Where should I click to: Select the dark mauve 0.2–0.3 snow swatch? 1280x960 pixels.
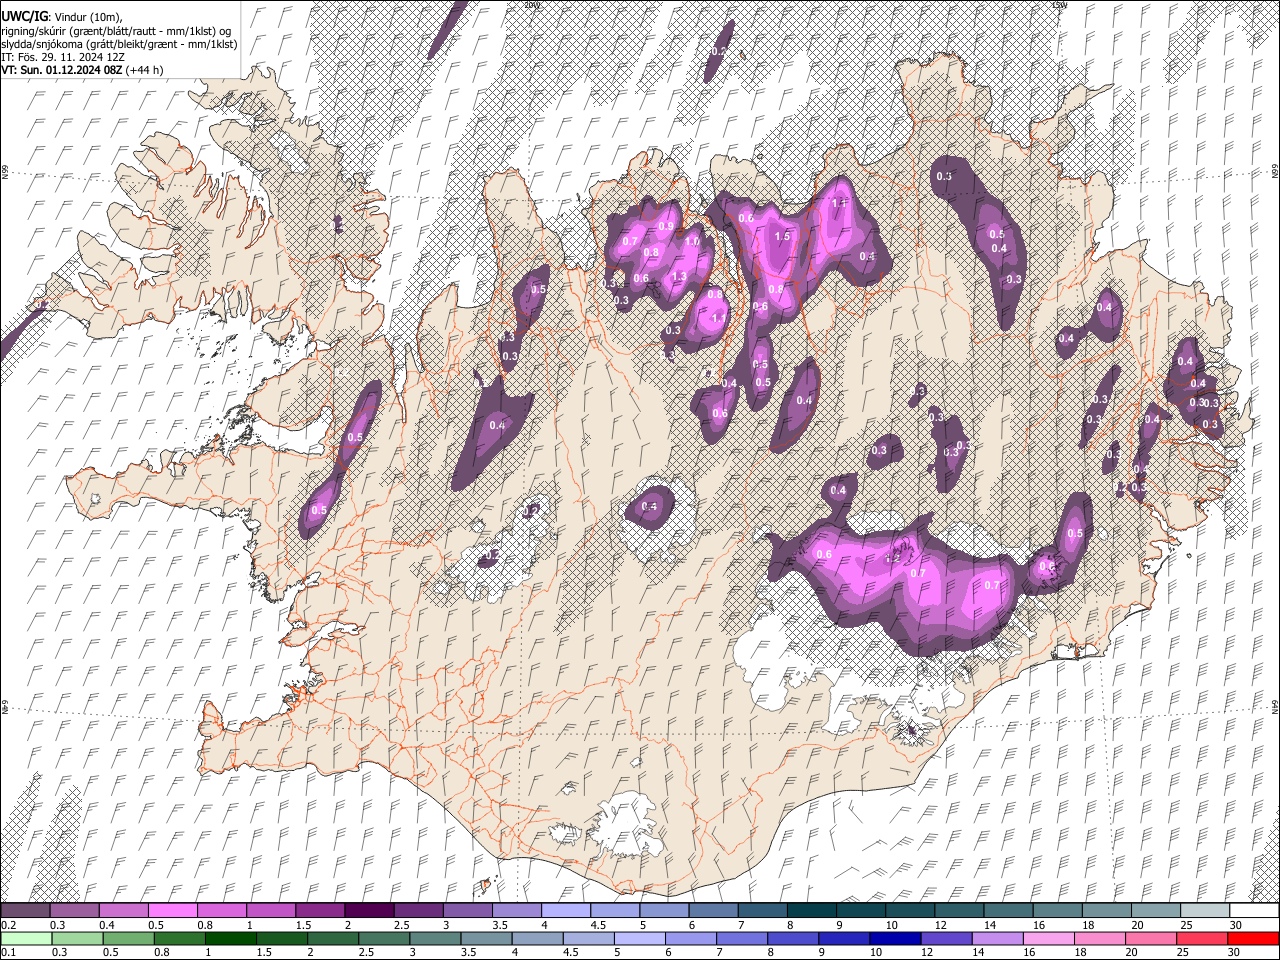pyautogui.click(x=25, y=911)
